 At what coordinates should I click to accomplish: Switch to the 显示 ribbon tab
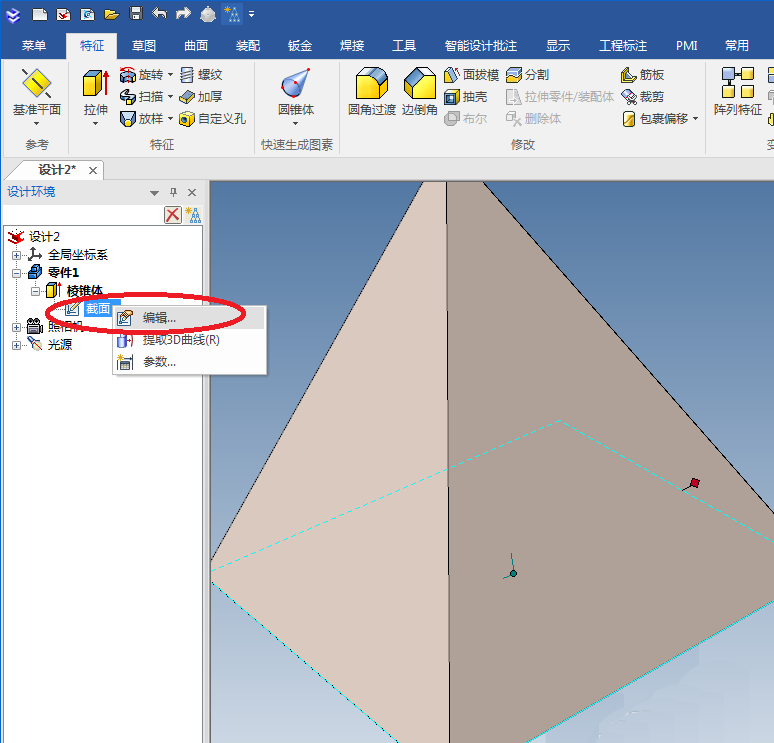(x=558, y=46)
